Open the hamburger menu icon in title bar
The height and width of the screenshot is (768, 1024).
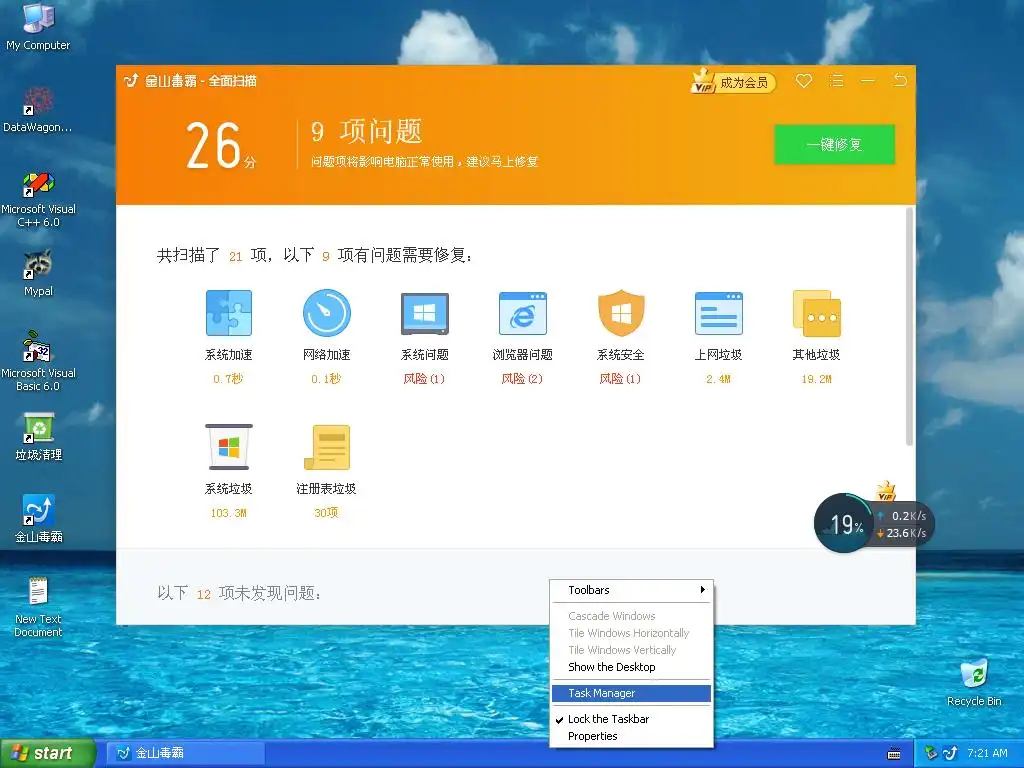836,81
